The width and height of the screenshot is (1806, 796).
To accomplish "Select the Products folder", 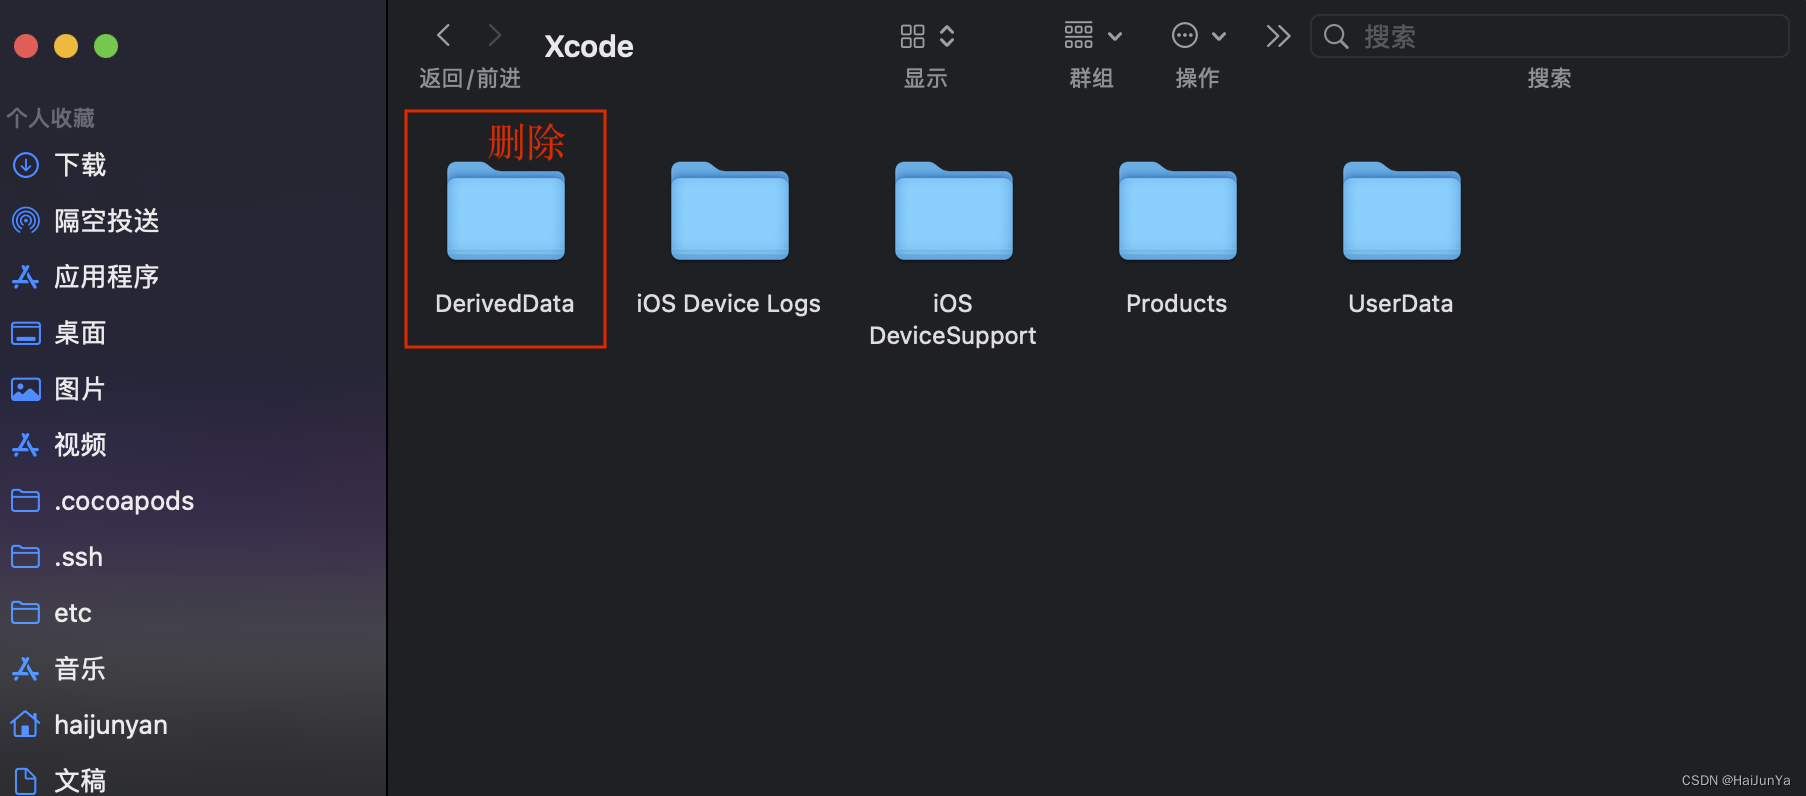I will (1178, 210).
